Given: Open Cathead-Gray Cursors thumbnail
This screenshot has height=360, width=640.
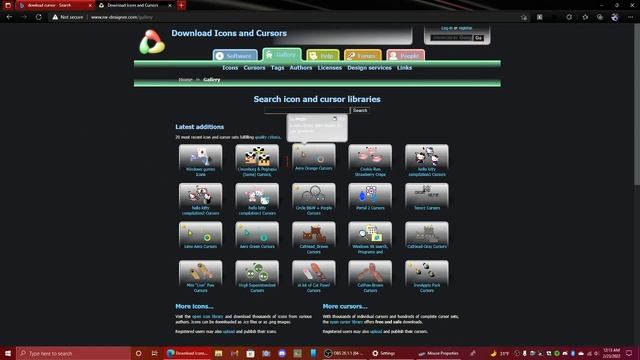Looking at the screenshot, I should pos(427,236).
